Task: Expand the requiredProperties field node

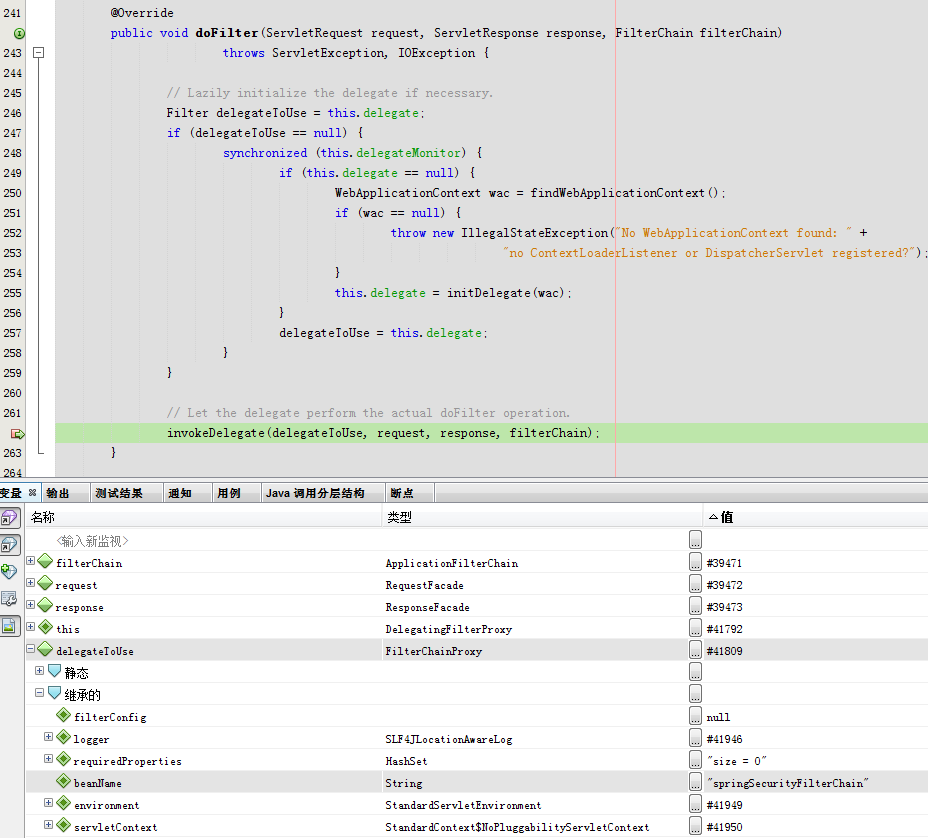Action: pyautogui.click(x=49, y=759)
